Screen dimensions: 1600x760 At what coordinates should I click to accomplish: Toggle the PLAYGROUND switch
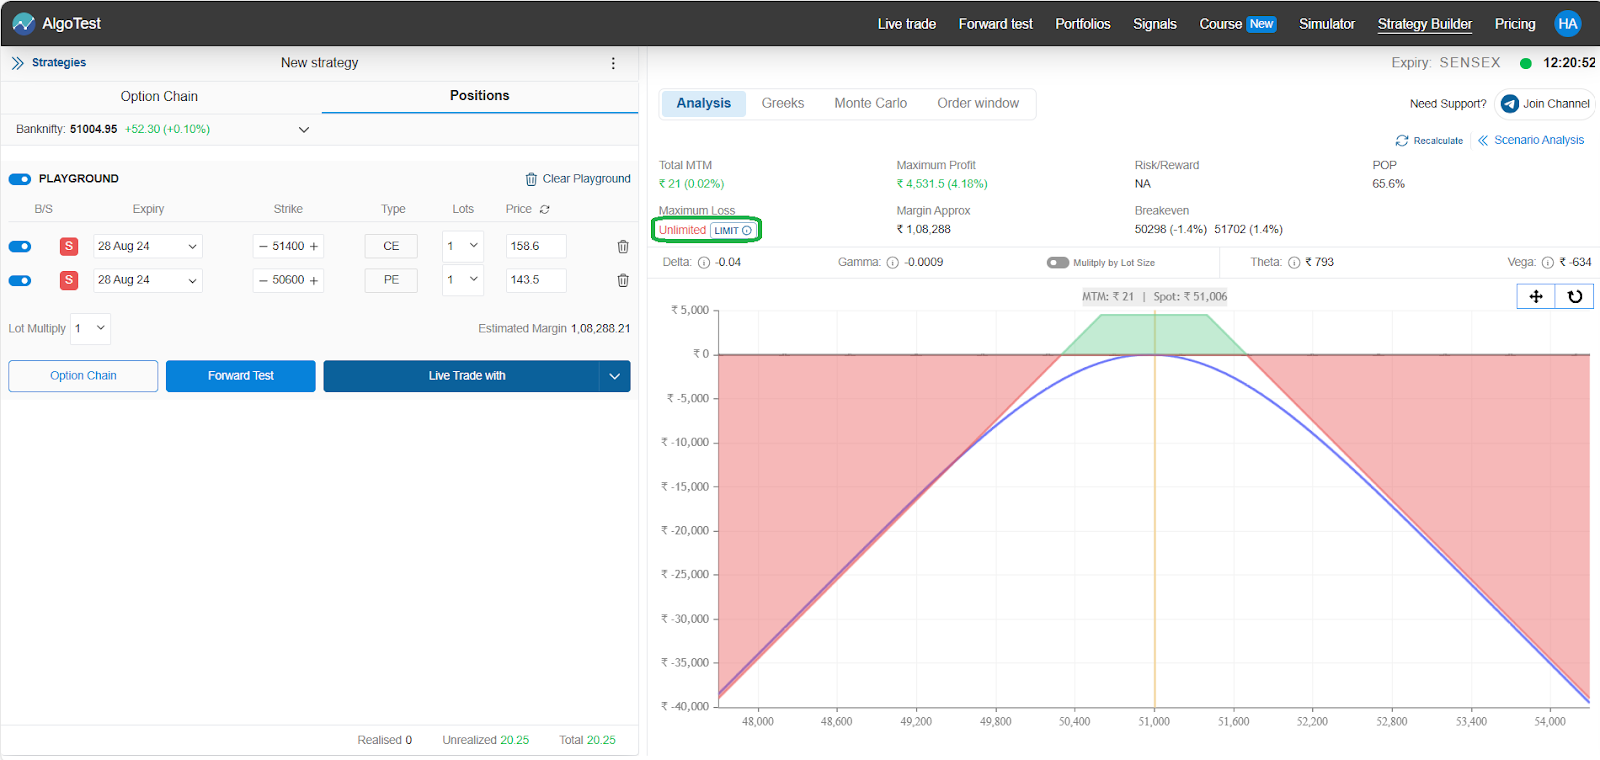coord(20,179)
